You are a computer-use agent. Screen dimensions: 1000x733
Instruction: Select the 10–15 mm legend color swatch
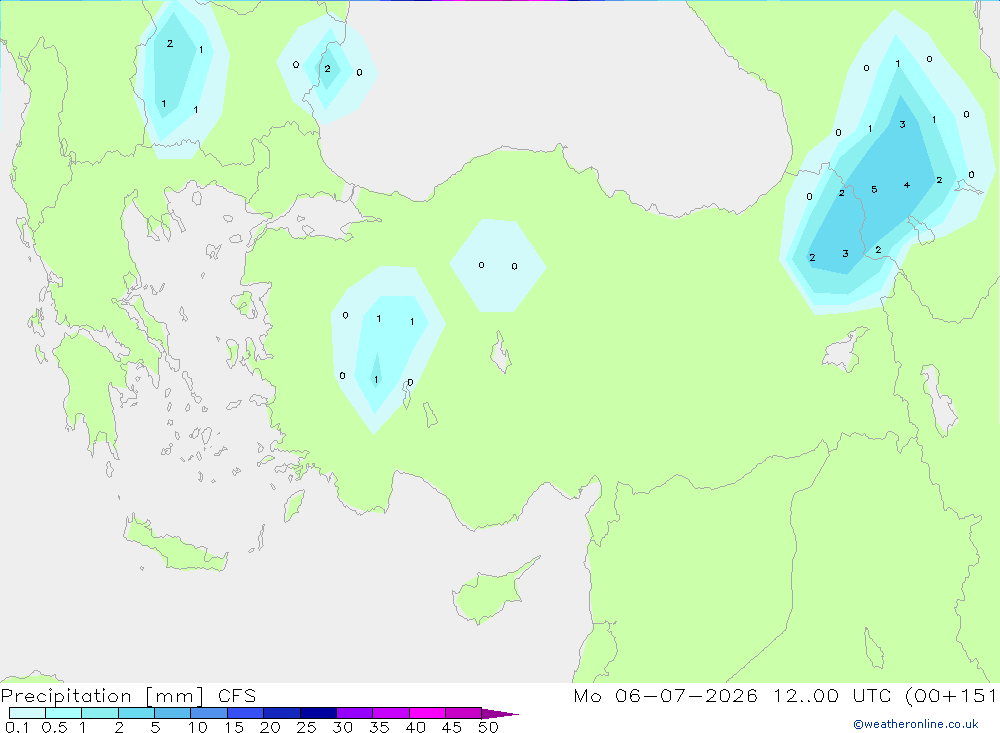point(209,713)
